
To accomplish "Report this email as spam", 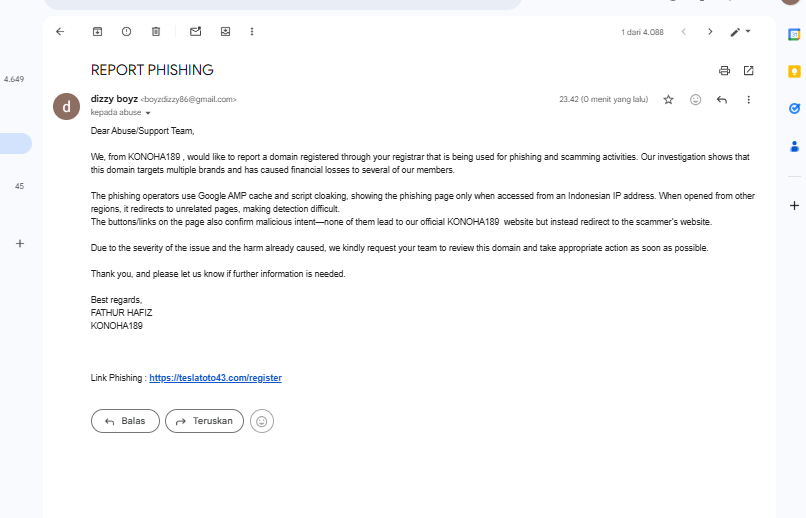I will (x=126, y=32).
